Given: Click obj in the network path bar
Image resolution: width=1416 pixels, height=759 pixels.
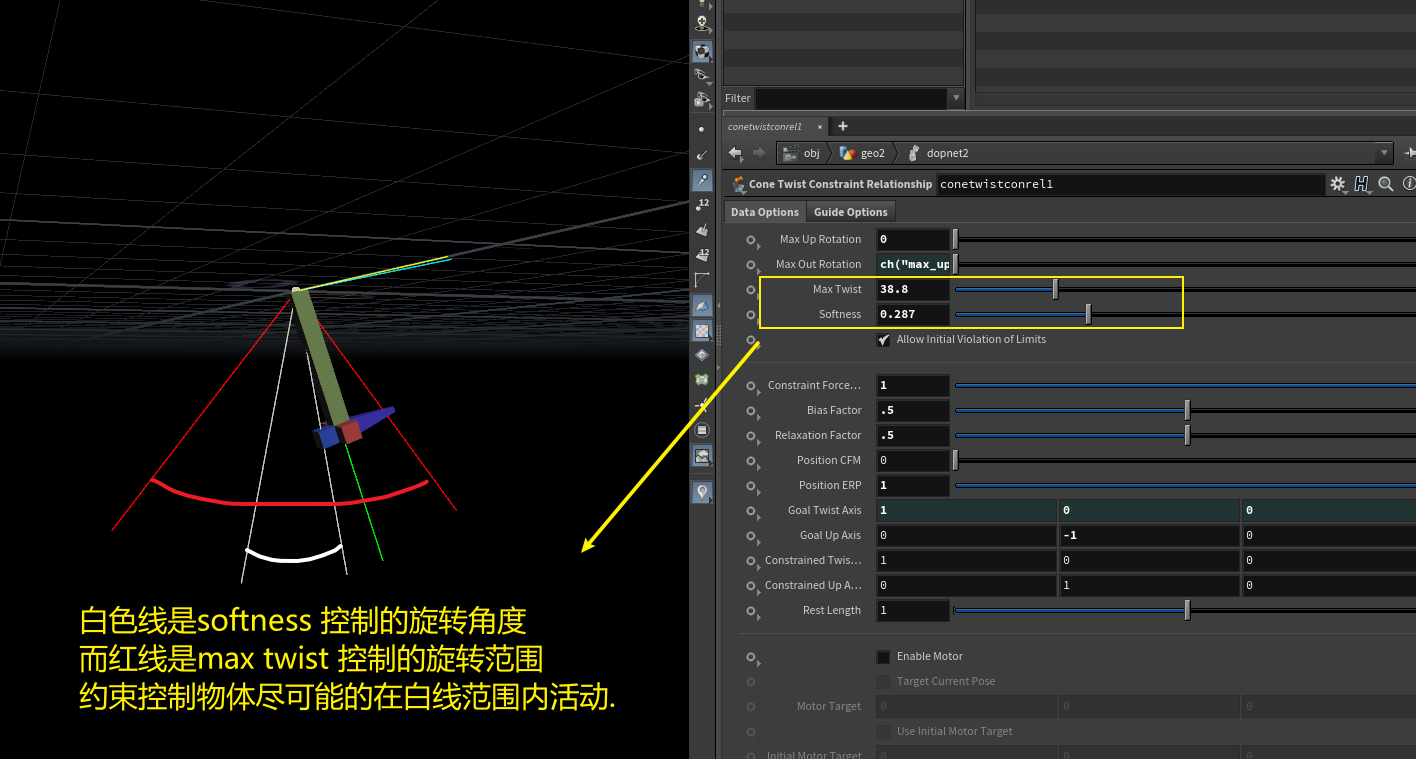Looking at the screenshot, I should [x=812, y=152].
